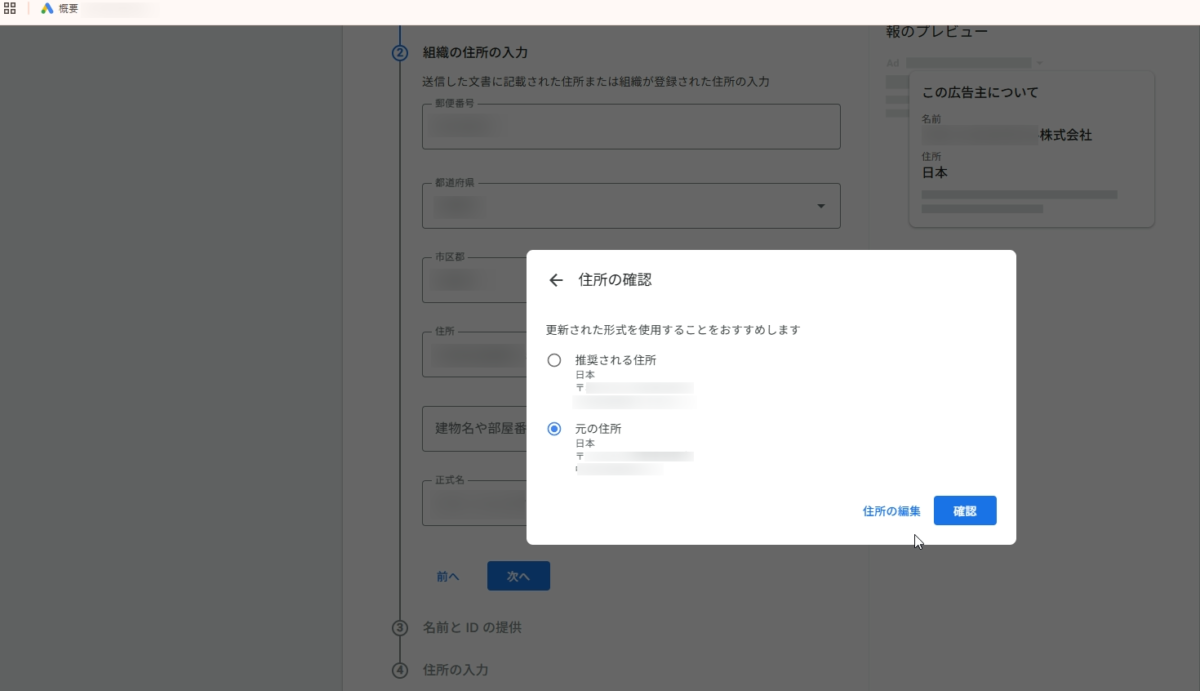1200x691 pixels.
Task: Confirm the address with 確認 button
Action: pos(964,511)
